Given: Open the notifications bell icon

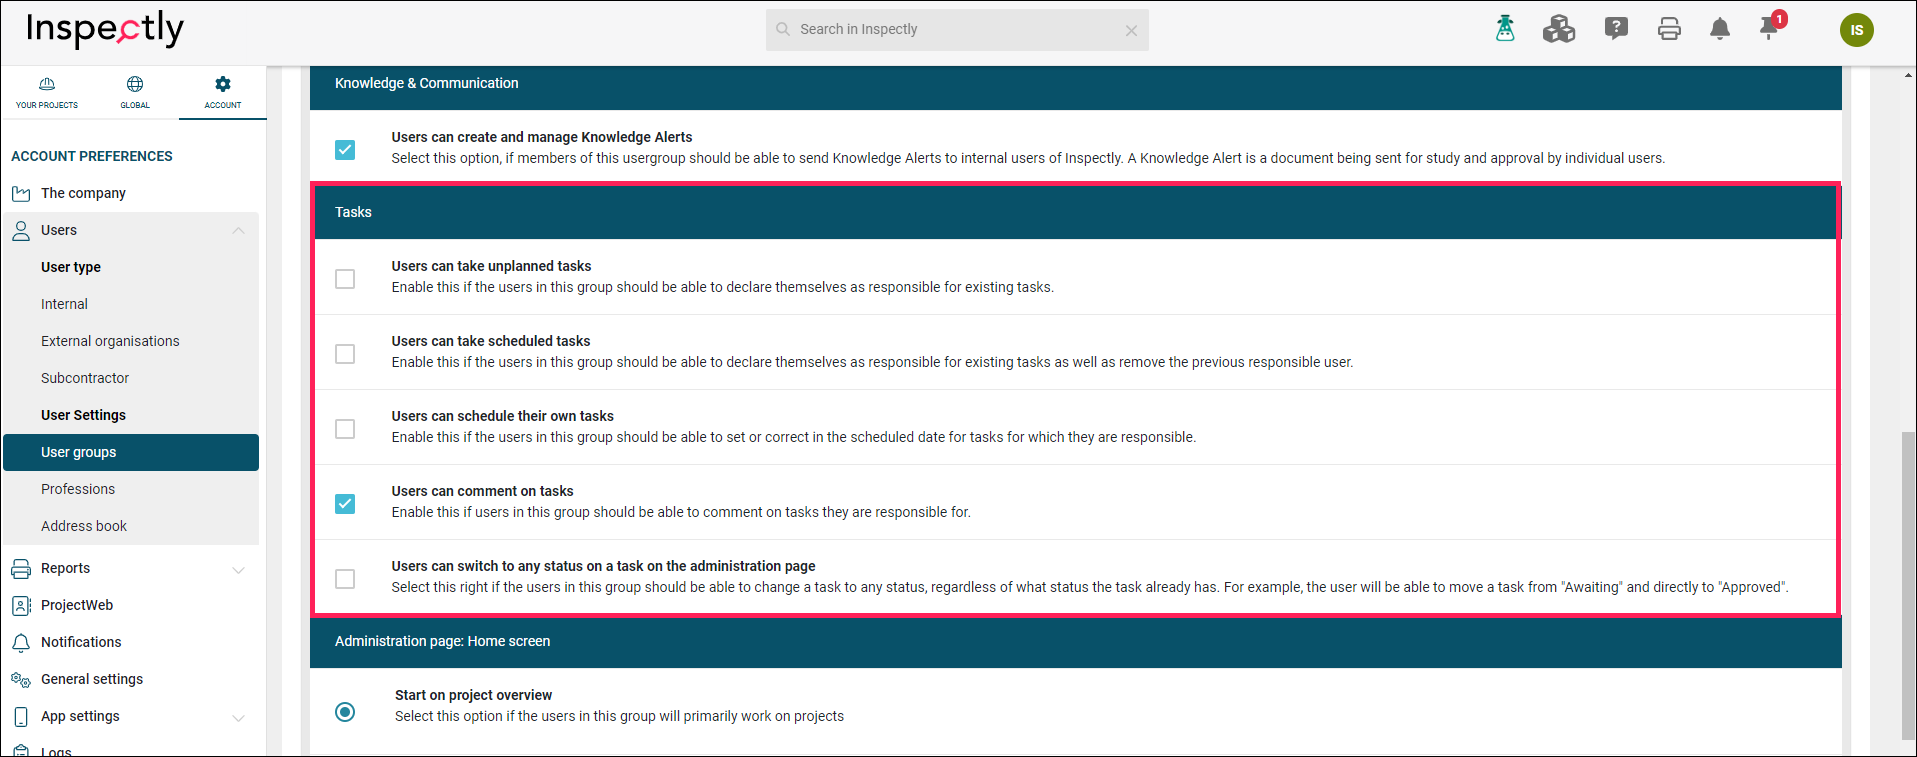Looking at the screenshot, I should (1720, 29).
